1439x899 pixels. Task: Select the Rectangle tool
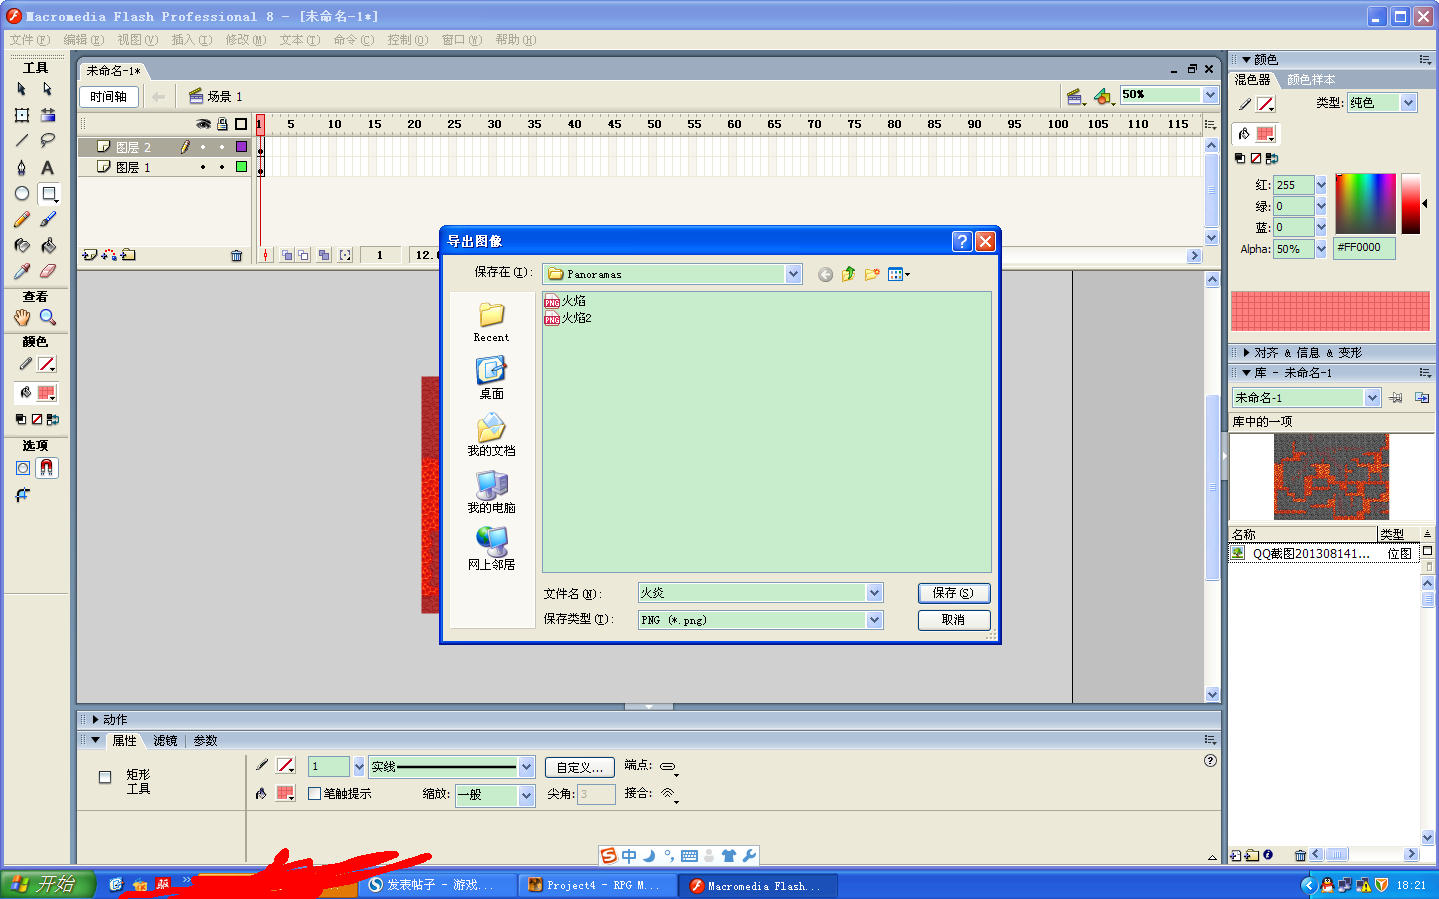click(x=48, y=193)
